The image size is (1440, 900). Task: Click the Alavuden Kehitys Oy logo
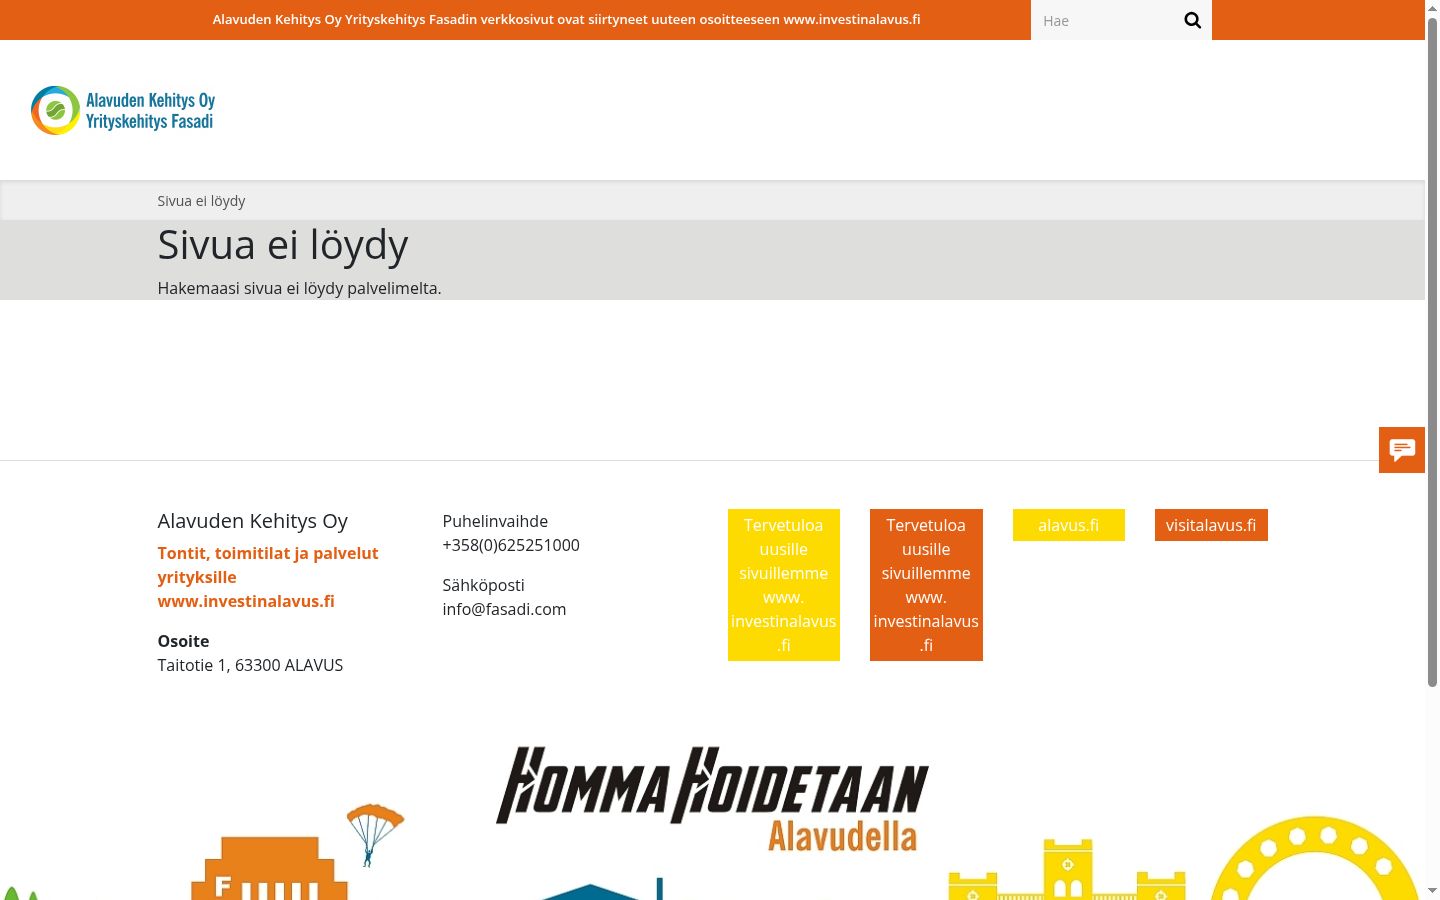123,110
